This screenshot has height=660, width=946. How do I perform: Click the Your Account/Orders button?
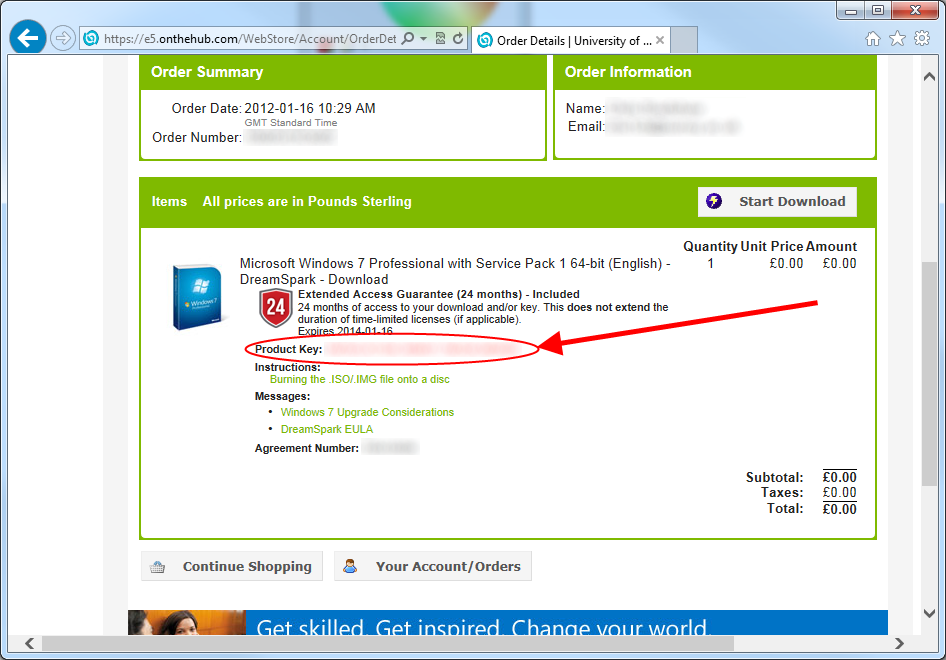tap(433, 566)
